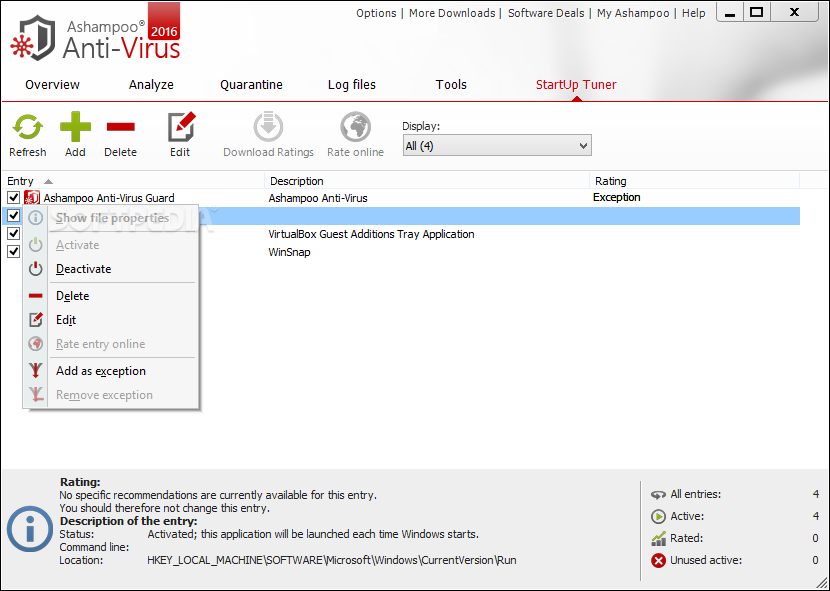
Task: Switch to the Analyze tab
Action: (151, 85)
